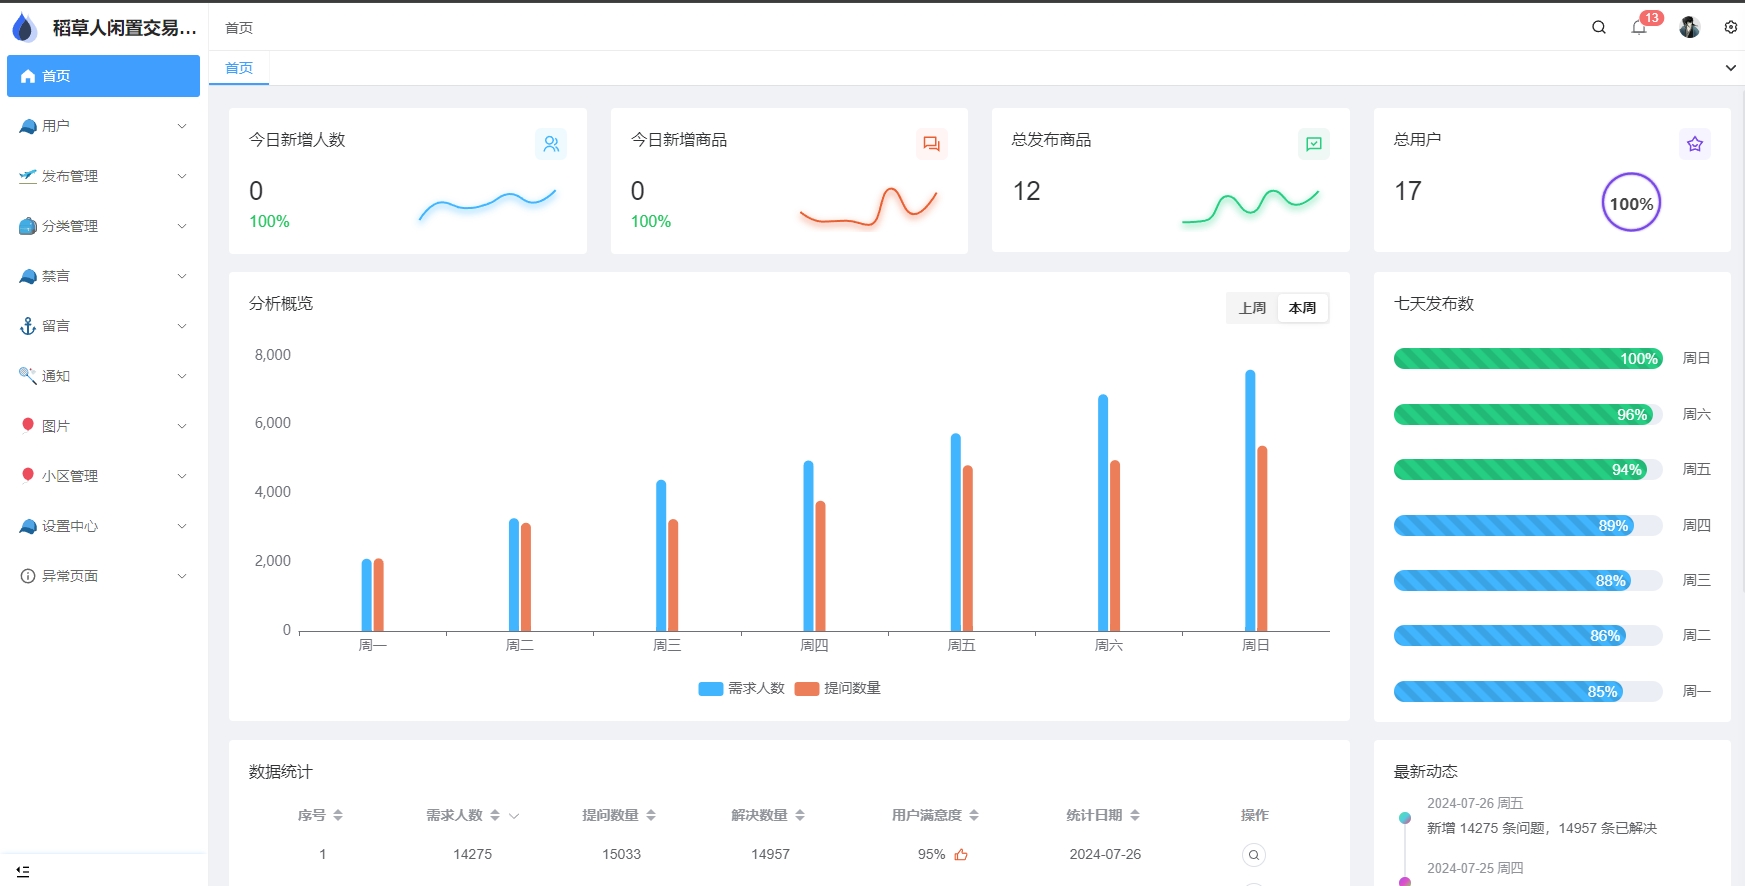Toggle the 需求人数 legend series

(741, 688)
